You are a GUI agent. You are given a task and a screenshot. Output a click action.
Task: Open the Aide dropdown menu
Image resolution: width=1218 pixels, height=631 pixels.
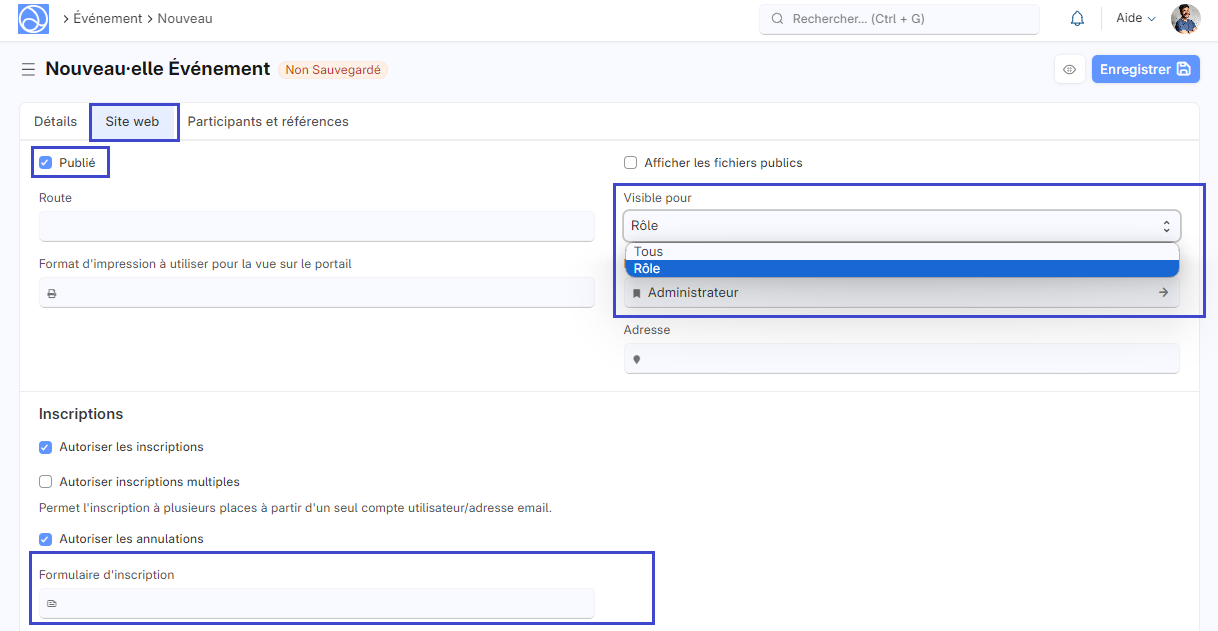(1135, 19)
